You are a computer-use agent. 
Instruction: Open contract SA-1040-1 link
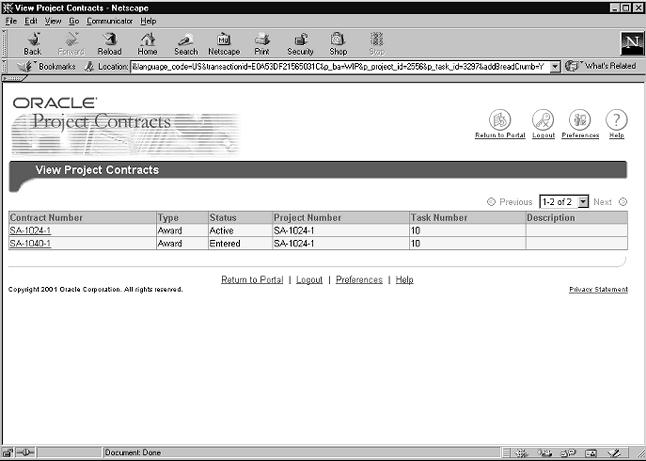pos(30,243)
